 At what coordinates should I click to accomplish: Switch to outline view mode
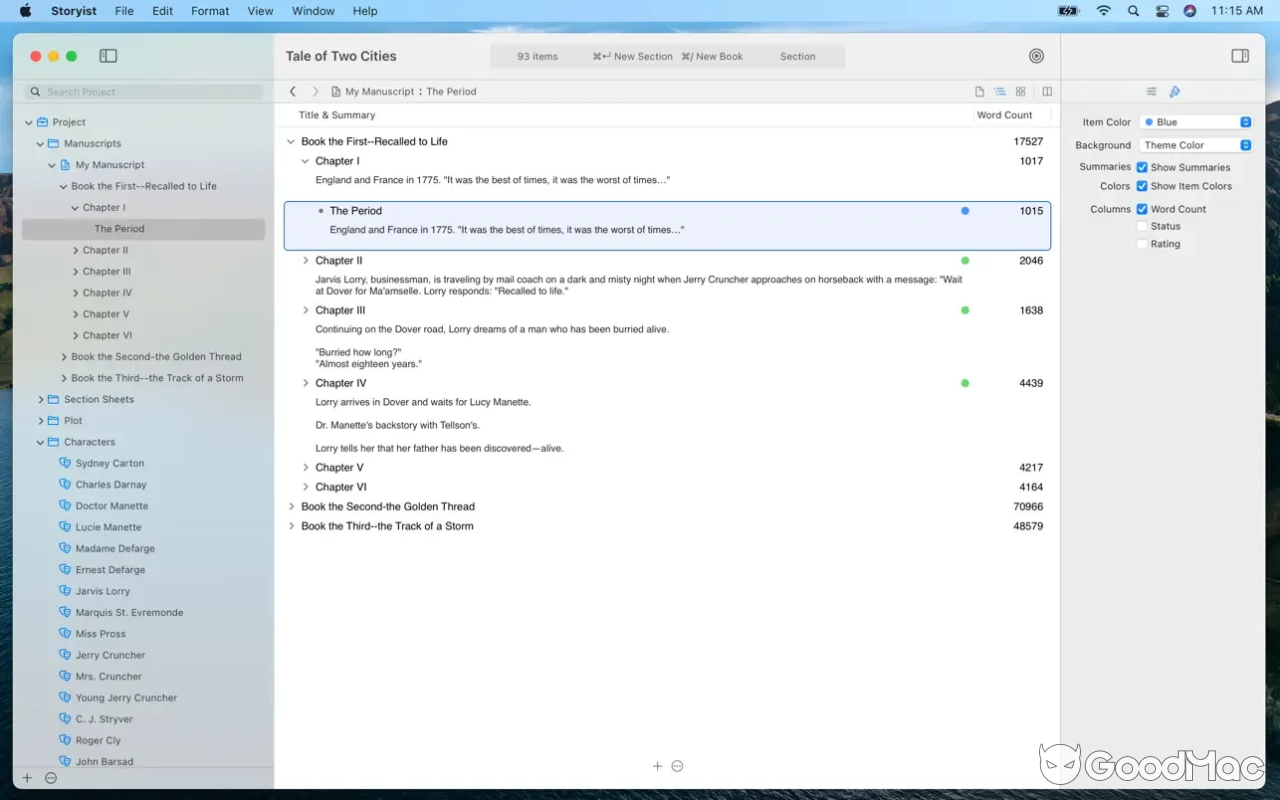coord(999,91)
